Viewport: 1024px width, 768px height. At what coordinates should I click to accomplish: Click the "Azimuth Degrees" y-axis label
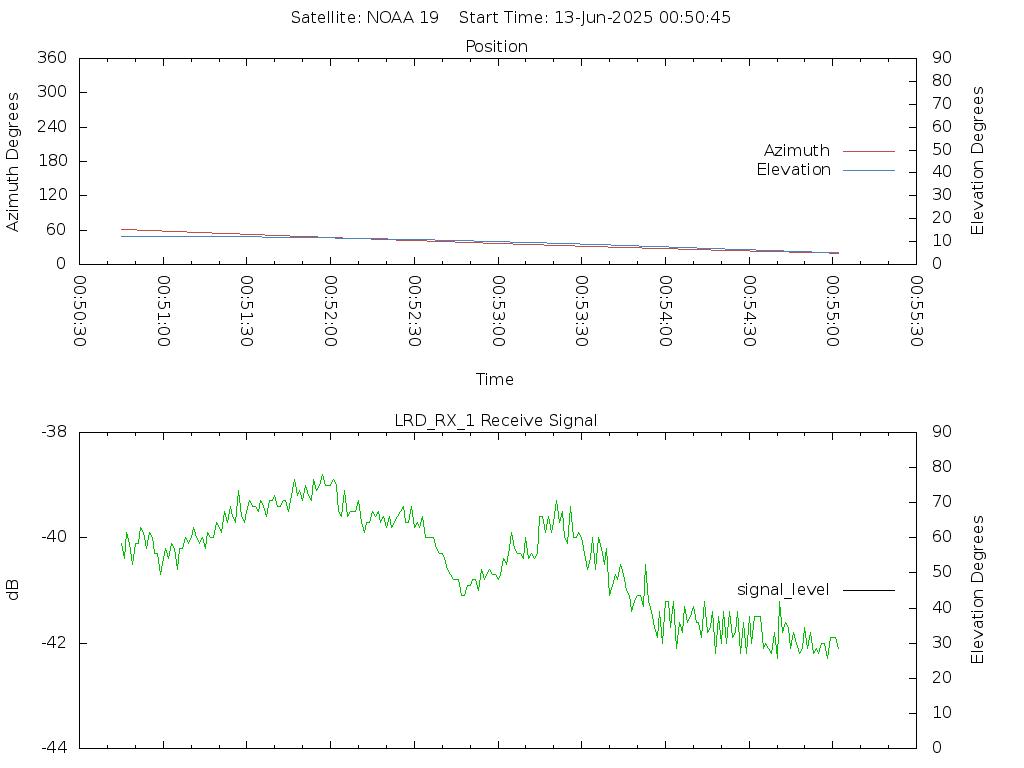point(12,162)
